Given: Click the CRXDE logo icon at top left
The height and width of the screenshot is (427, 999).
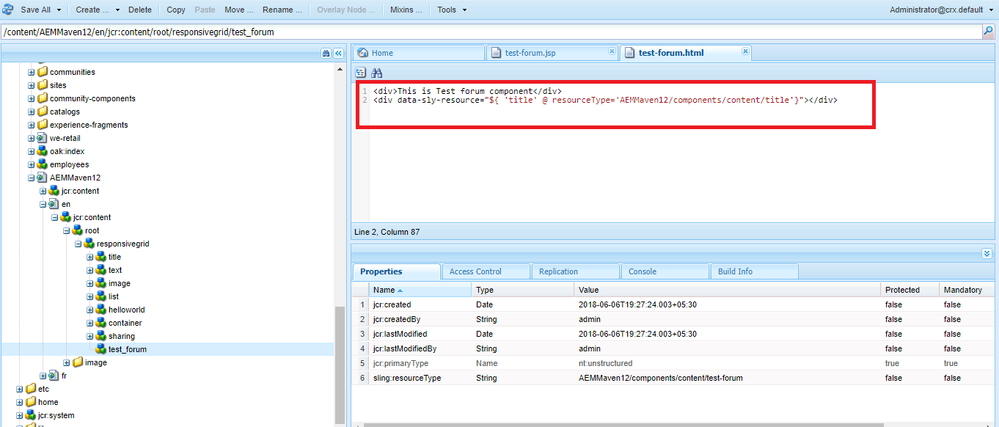Looking at the screenshot, I should tap(8, 10).
